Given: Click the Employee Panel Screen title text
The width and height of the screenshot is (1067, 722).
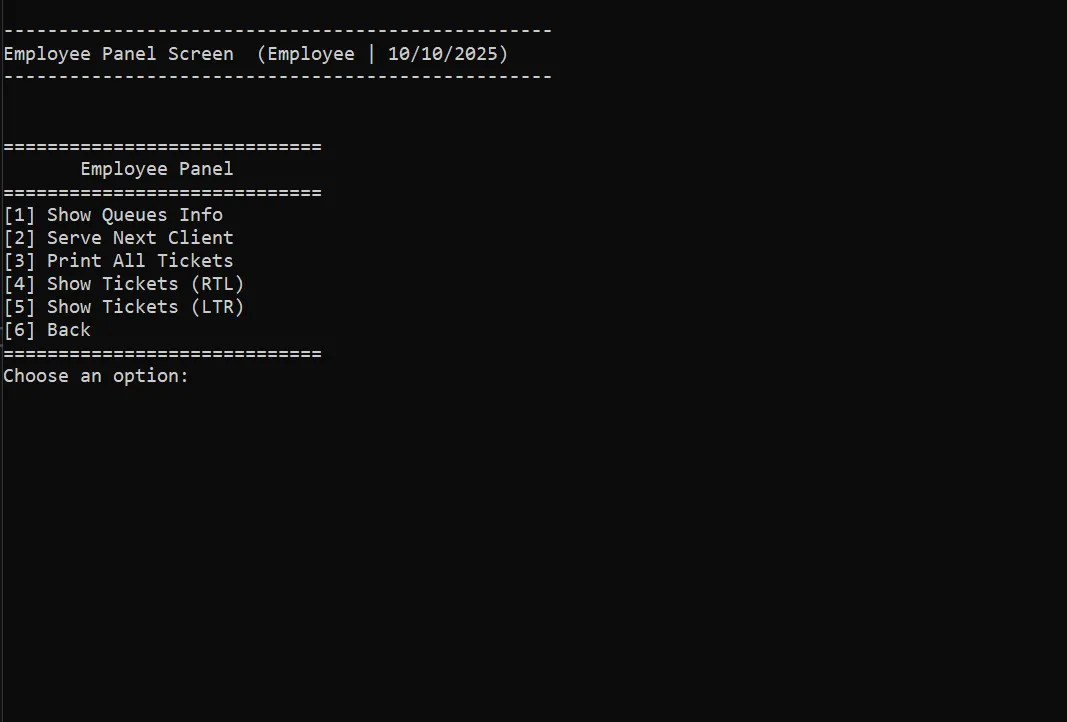Looking at the screenshot, I should [118, 54].
